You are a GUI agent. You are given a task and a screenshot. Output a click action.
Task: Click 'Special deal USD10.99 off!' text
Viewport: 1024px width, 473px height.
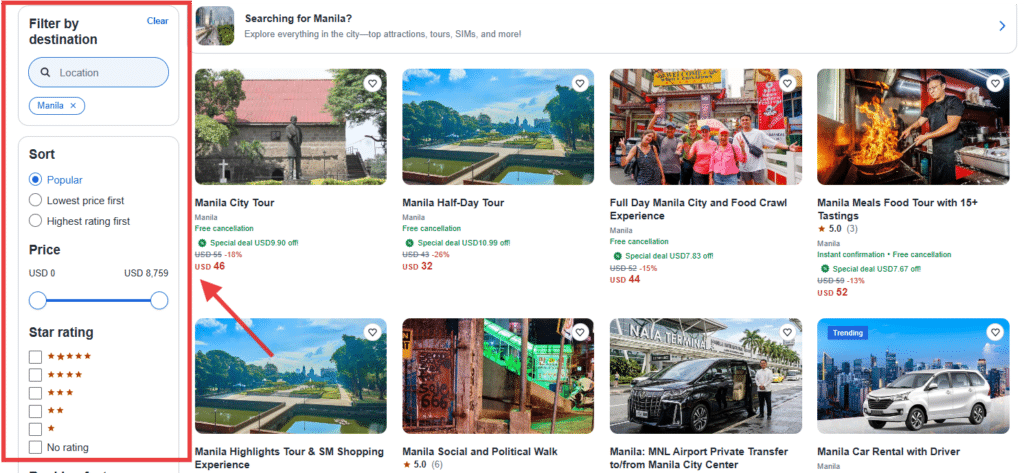click(x=464, y=242)
